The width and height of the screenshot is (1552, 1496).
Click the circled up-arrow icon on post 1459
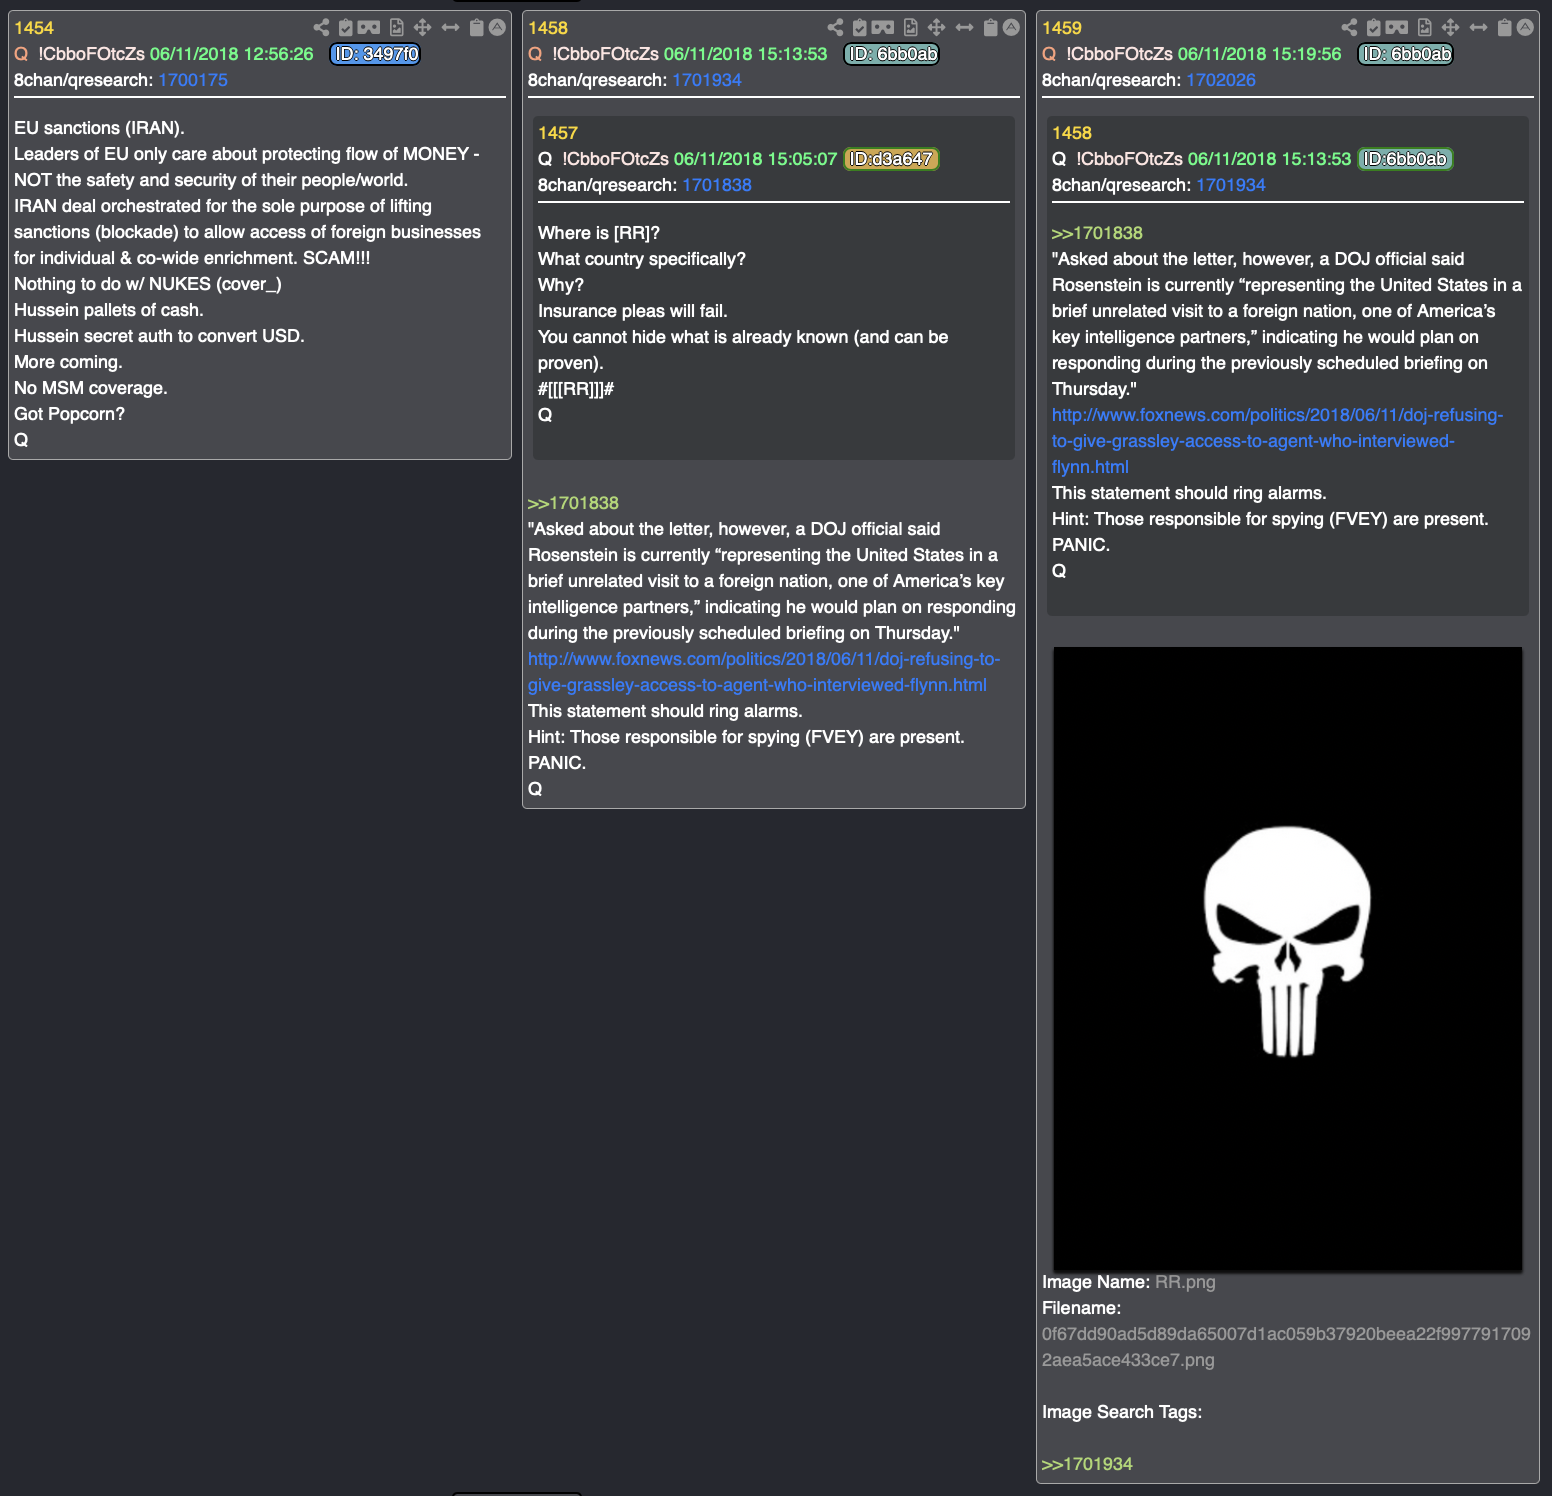tap(1525, 28)
